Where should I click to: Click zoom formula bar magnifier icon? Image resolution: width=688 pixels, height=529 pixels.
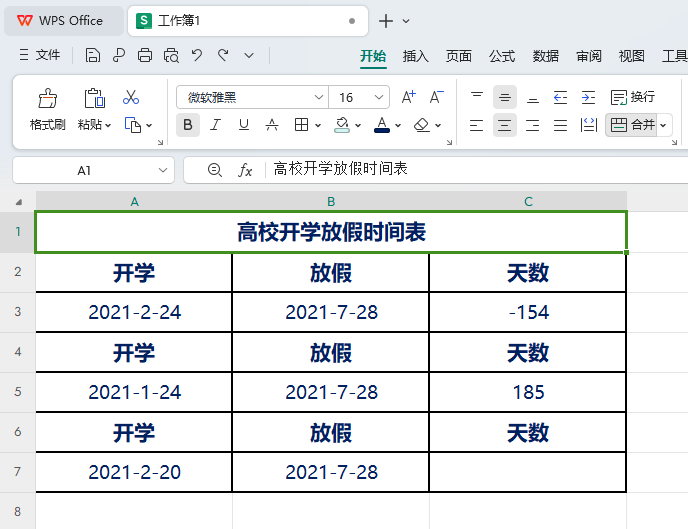[215, 170]
